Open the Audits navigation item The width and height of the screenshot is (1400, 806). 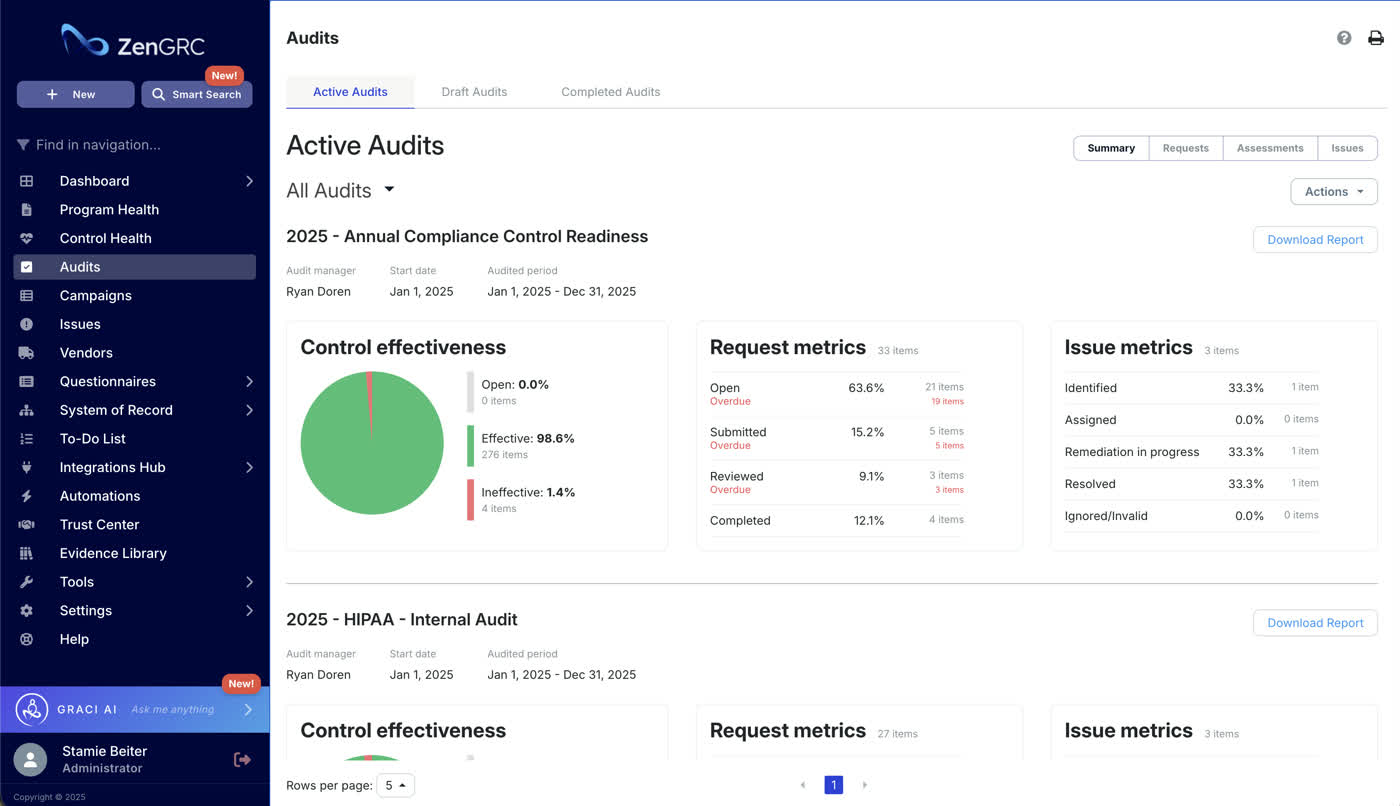134,267
